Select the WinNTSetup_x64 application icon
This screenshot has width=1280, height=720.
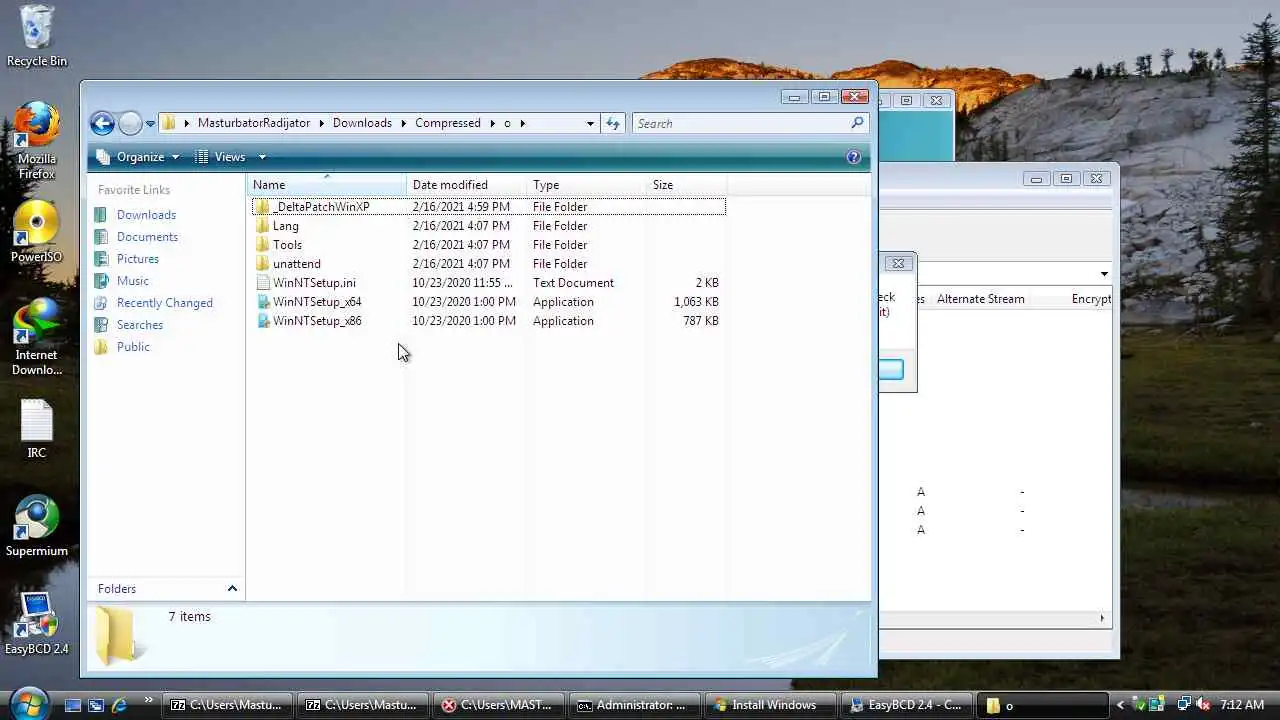pos(262,302)
